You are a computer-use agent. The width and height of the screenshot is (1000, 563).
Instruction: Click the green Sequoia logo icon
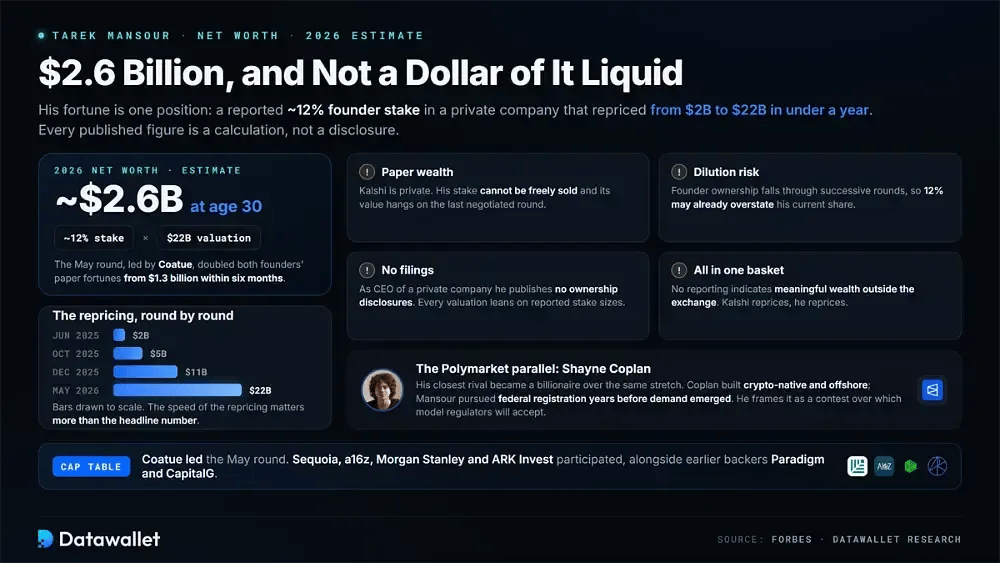911,466
